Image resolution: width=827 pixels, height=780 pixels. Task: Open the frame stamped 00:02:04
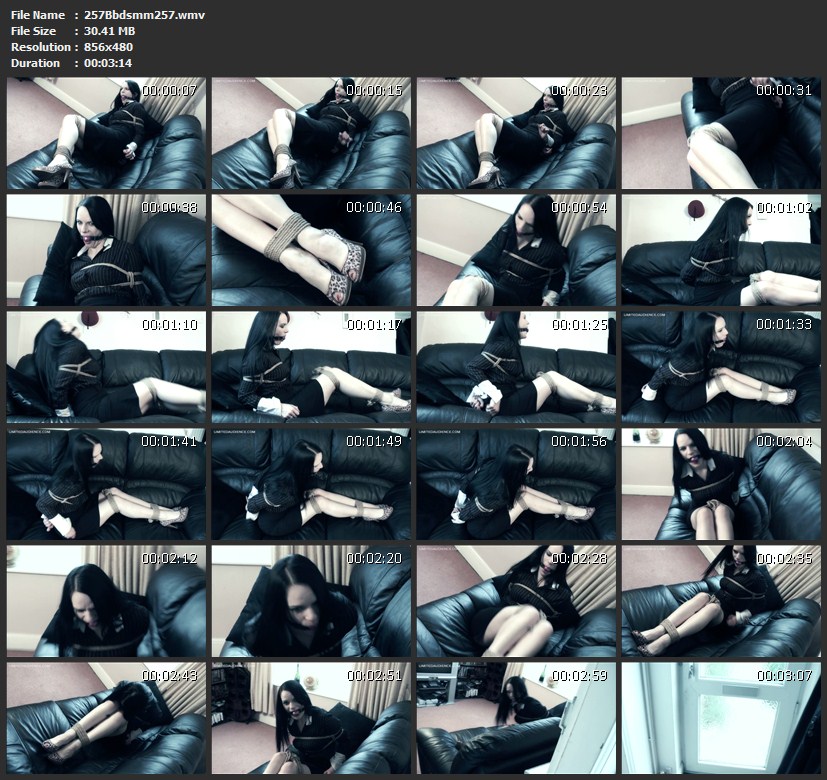pos(721,484)
